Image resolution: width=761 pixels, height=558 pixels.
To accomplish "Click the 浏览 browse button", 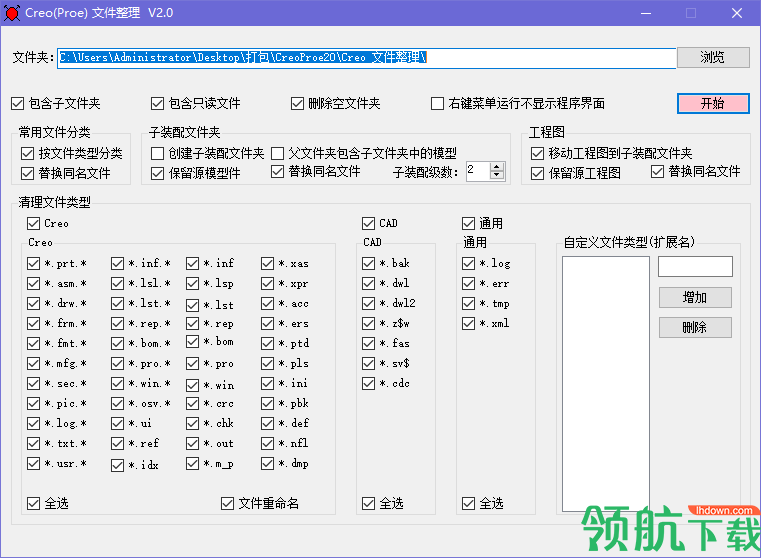I will point(713,57).
